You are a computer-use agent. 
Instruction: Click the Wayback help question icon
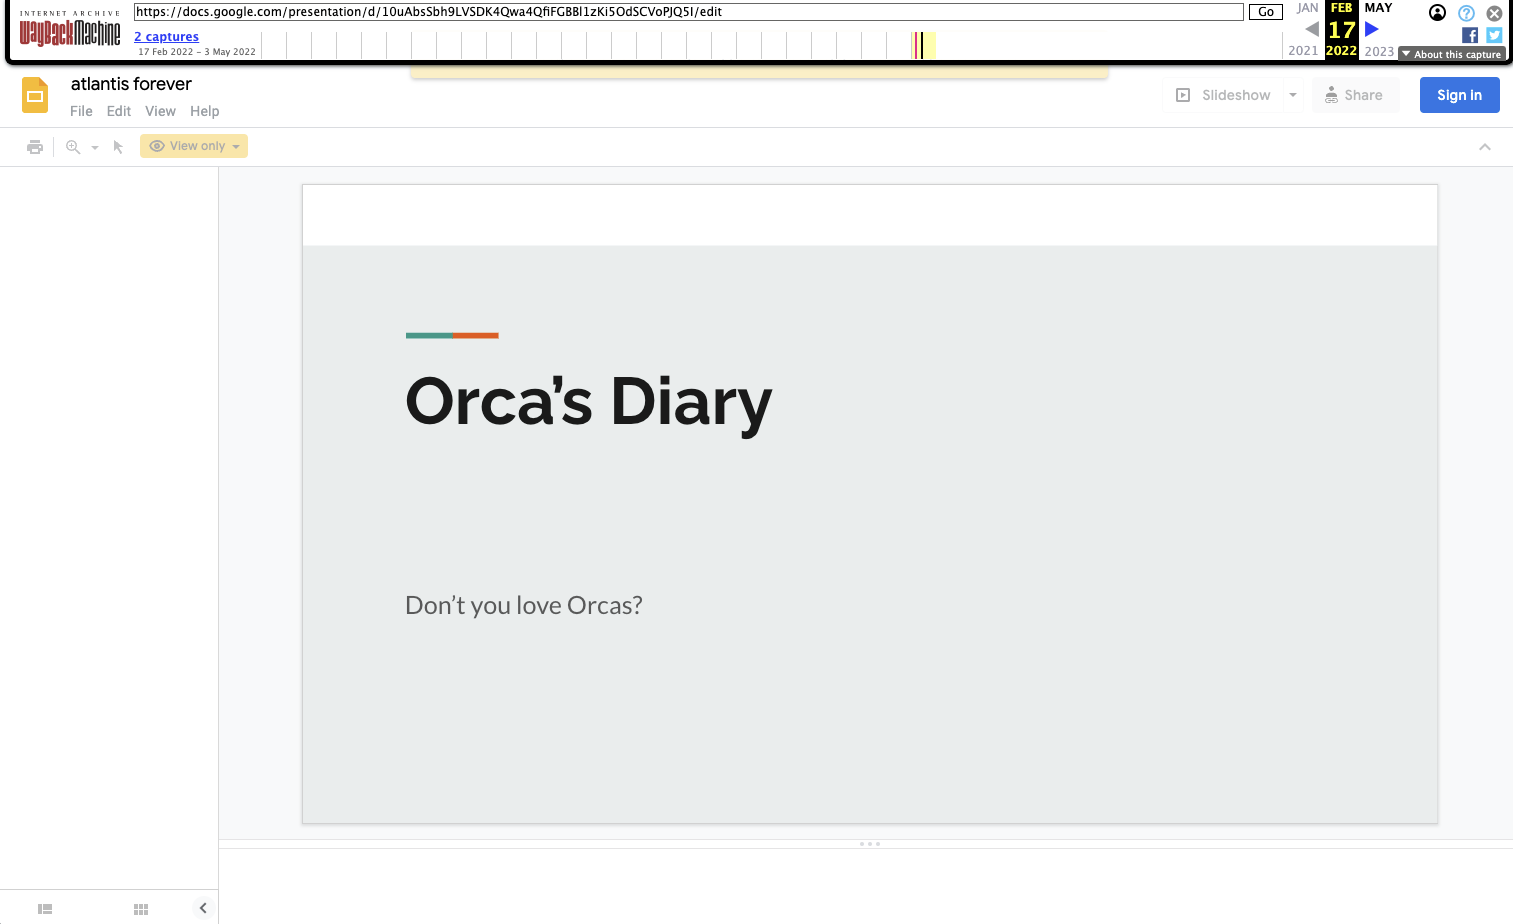tap(1466, 13)
